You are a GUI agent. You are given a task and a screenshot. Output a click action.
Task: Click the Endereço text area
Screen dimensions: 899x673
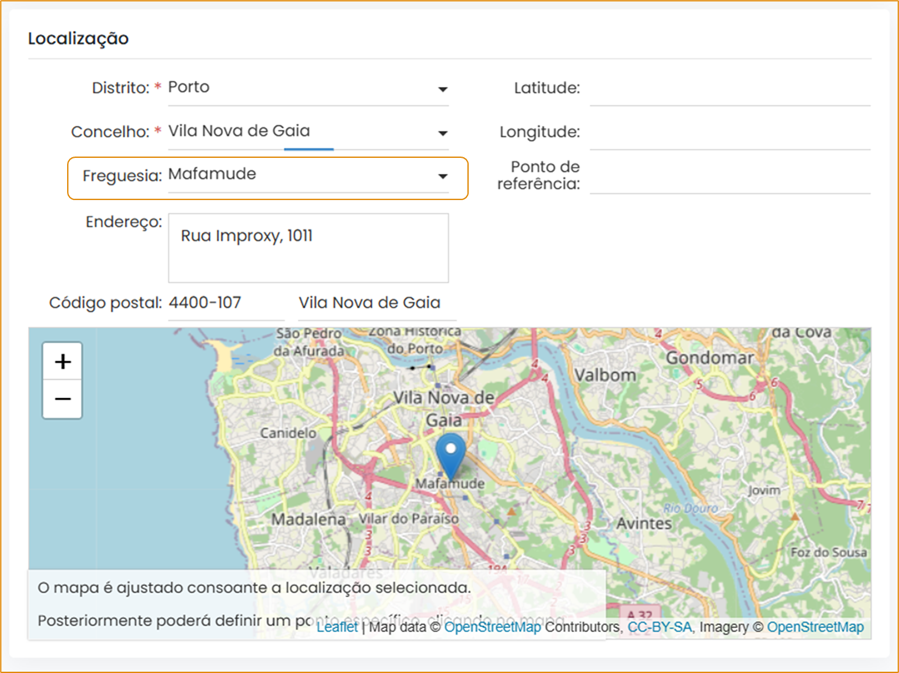[x=308, y=247]
